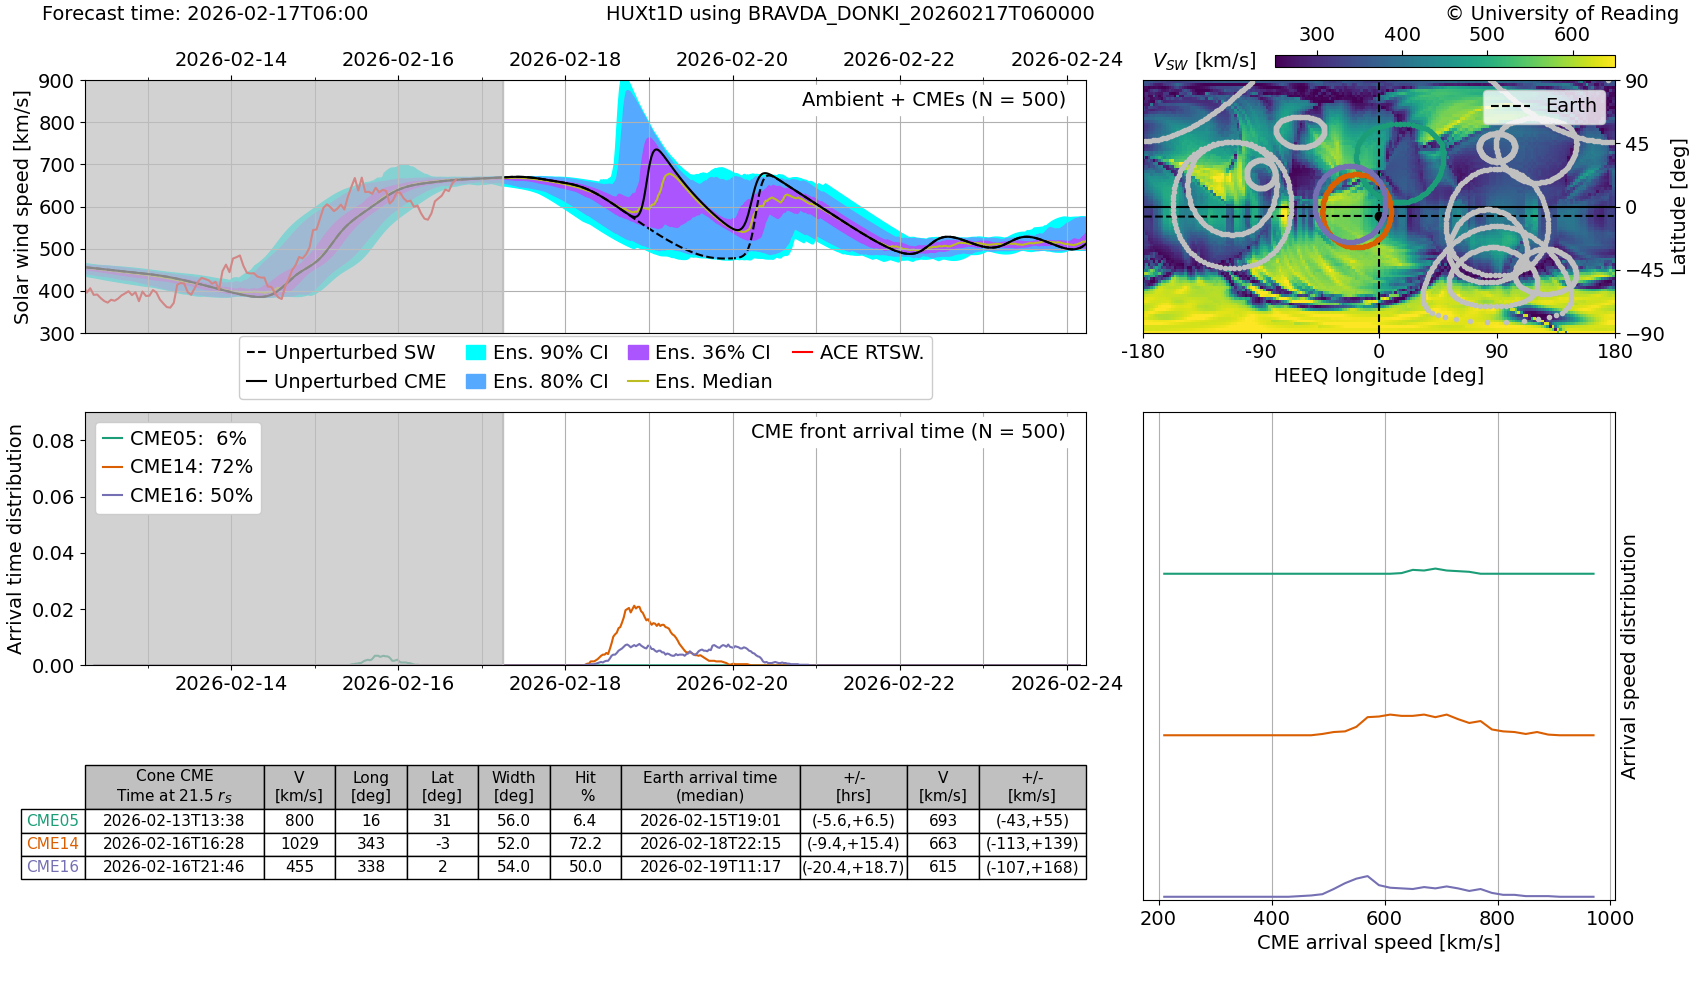Viewport: 1700px width, 1000px height.
Task: Click the CME05 row label in the table
Action: 53,821
